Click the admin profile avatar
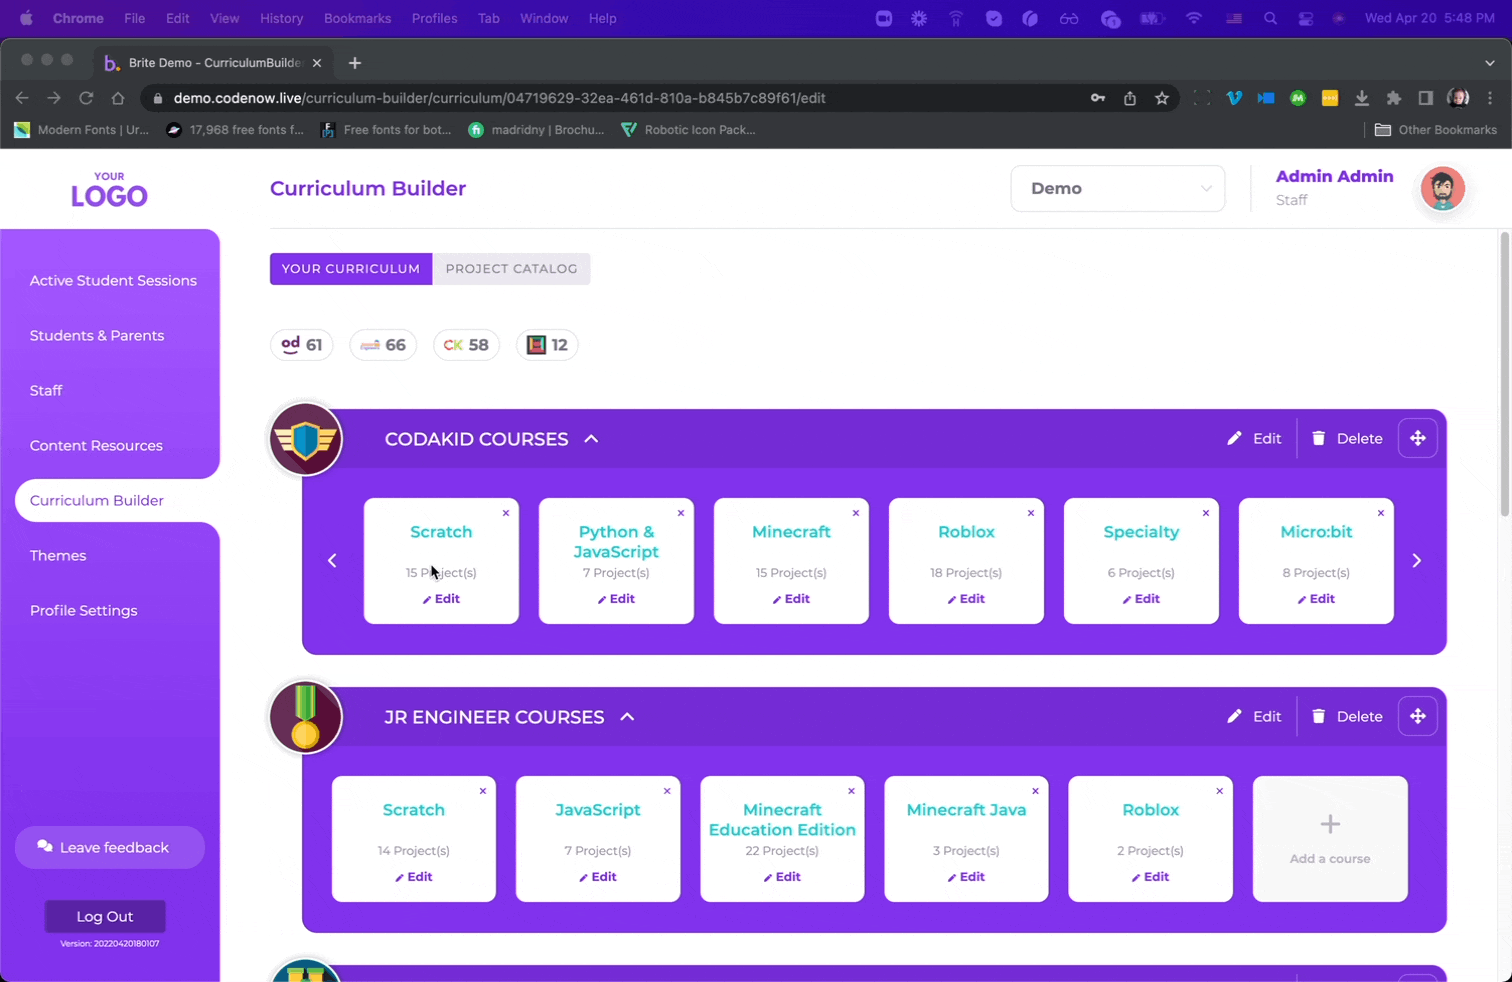Viewport: 1512px width, 982px height. [1442, 188]
